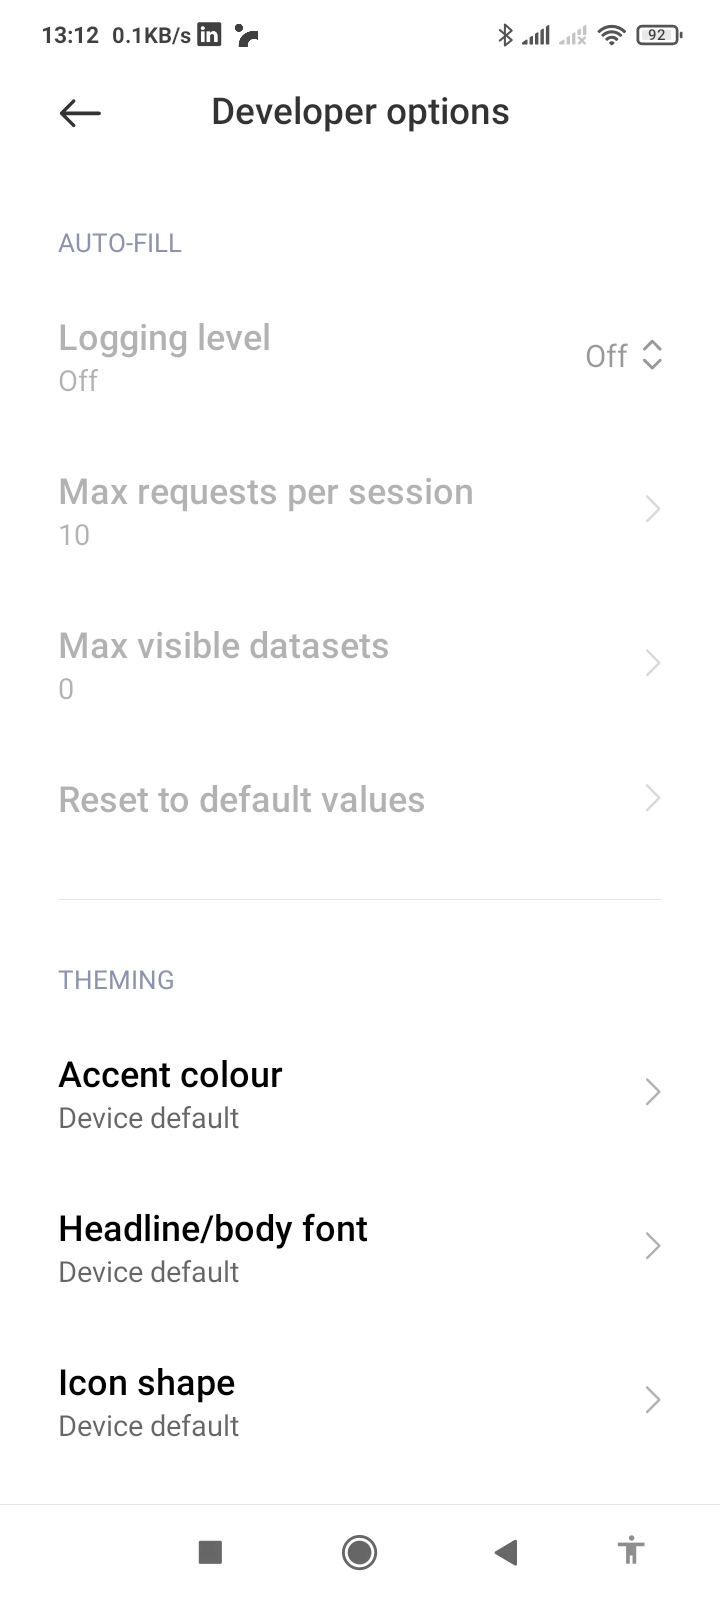
Task: Tap the Wi-Fi status icon
Action: pos(610,36)
